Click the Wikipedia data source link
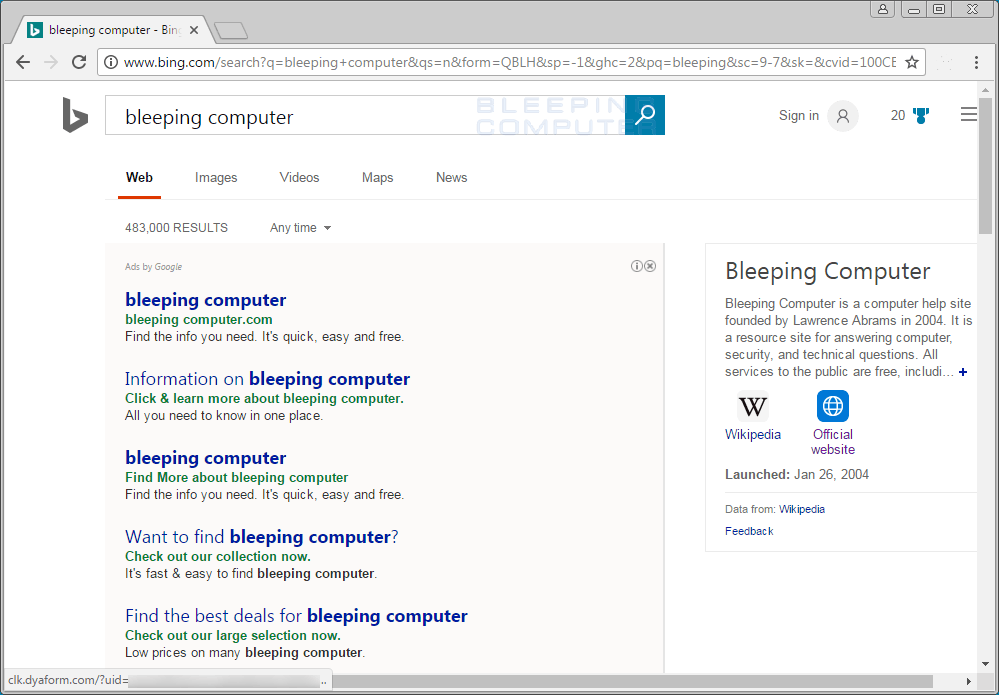 (x=801, y=509)
